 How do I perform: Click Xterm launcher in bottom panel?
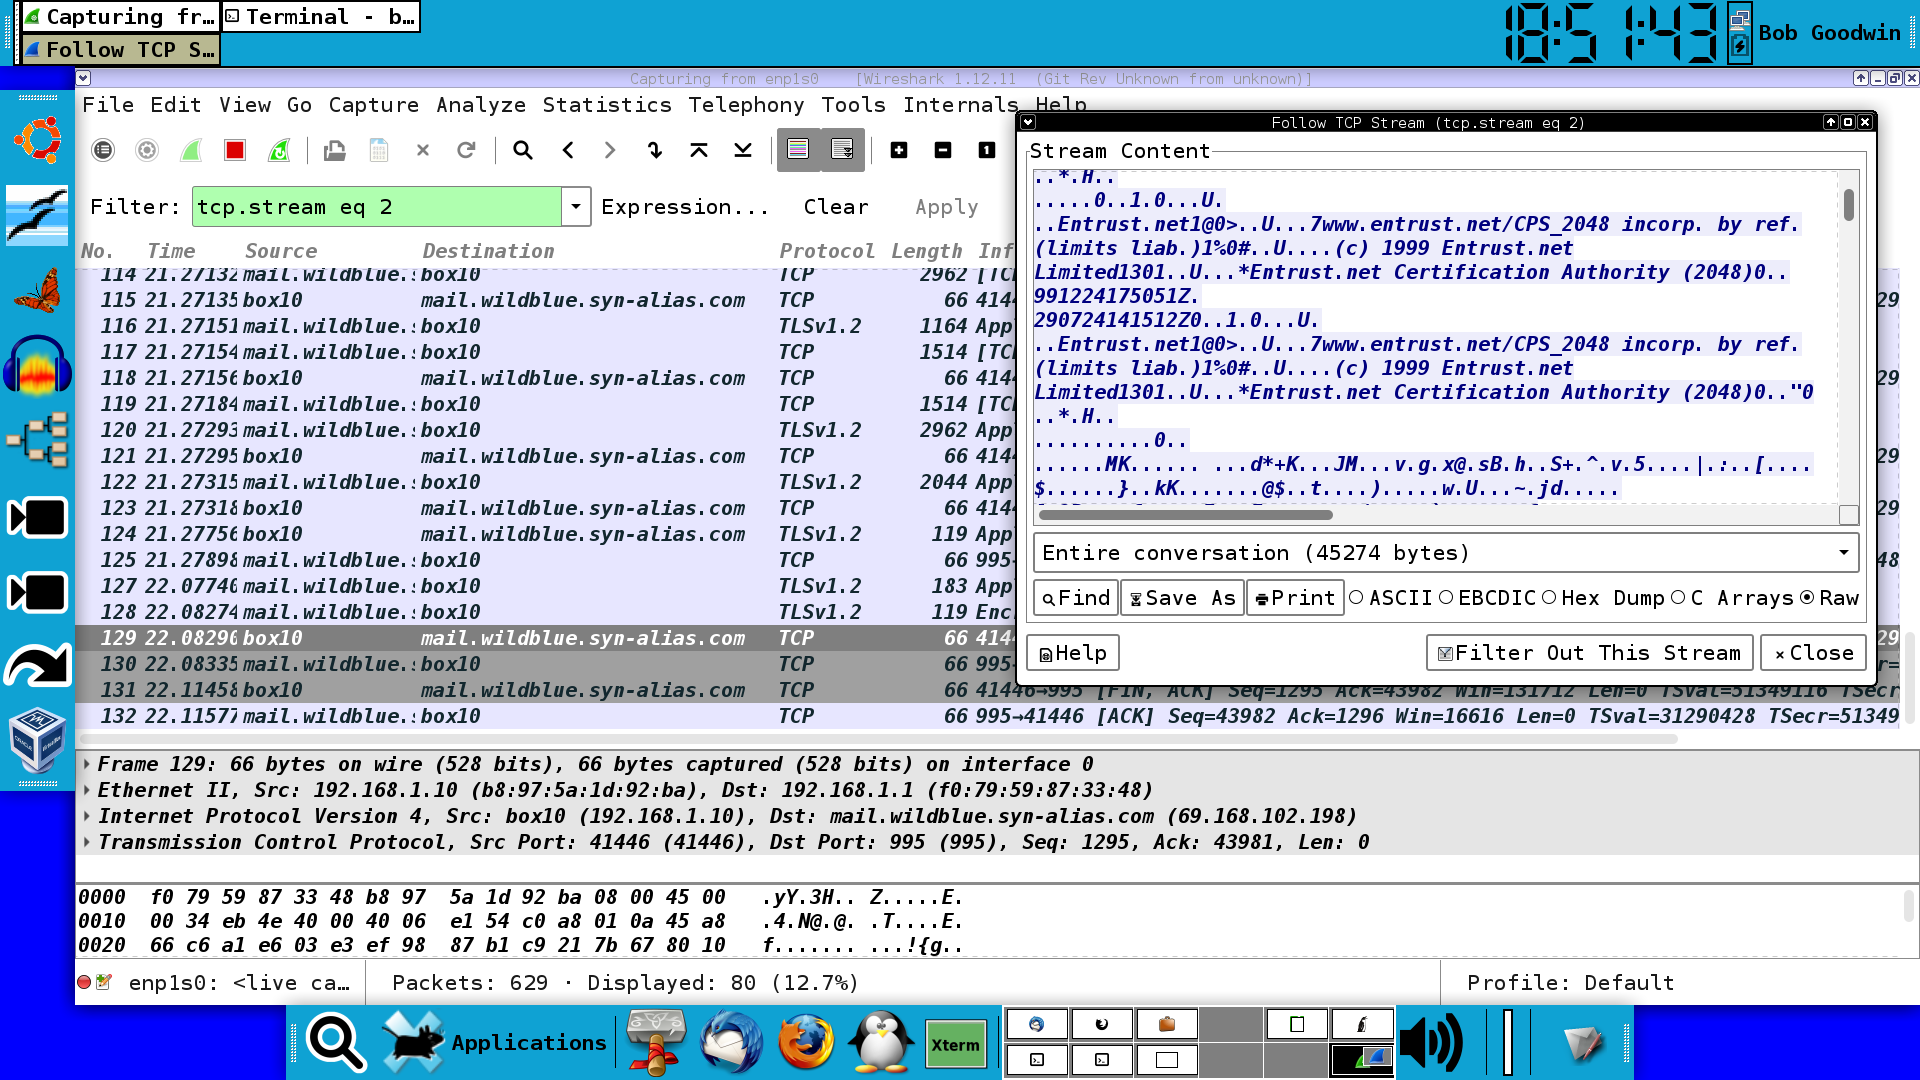955,1044
